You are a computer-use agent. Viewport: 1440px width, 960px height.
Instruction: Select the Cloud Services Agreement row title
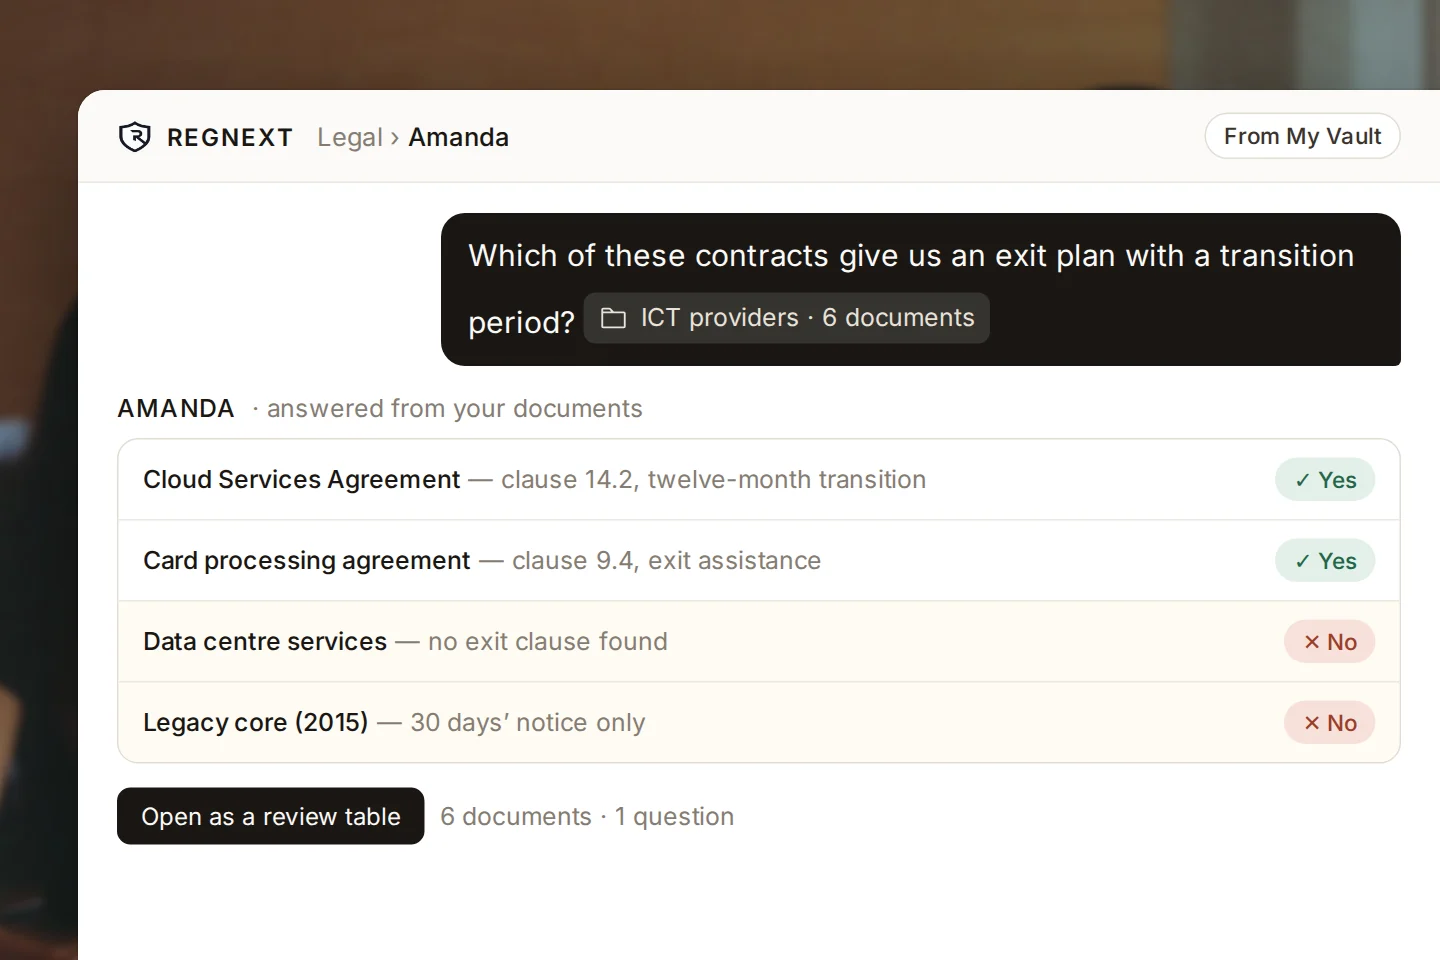point(302,480)
